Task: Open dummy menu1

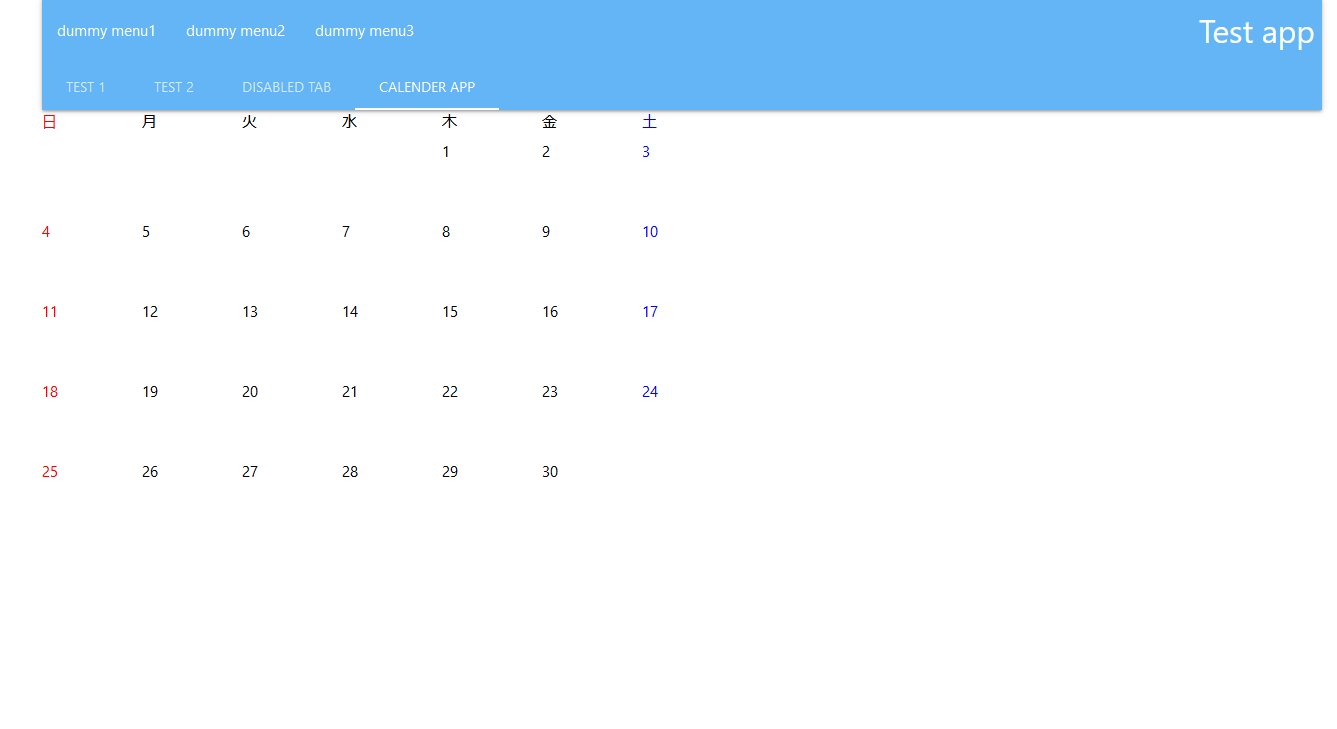Action: tap(106, 31)
